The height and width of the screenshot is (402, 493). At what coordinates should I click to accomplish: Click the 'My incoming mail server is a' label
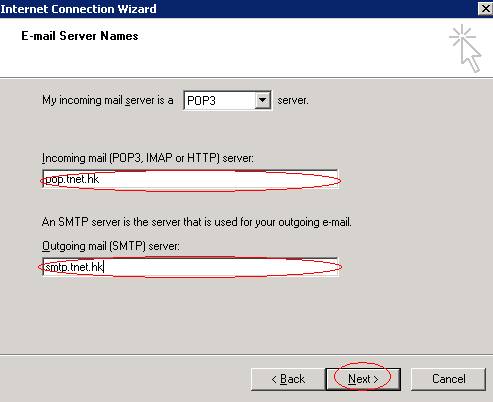point(108,100)
